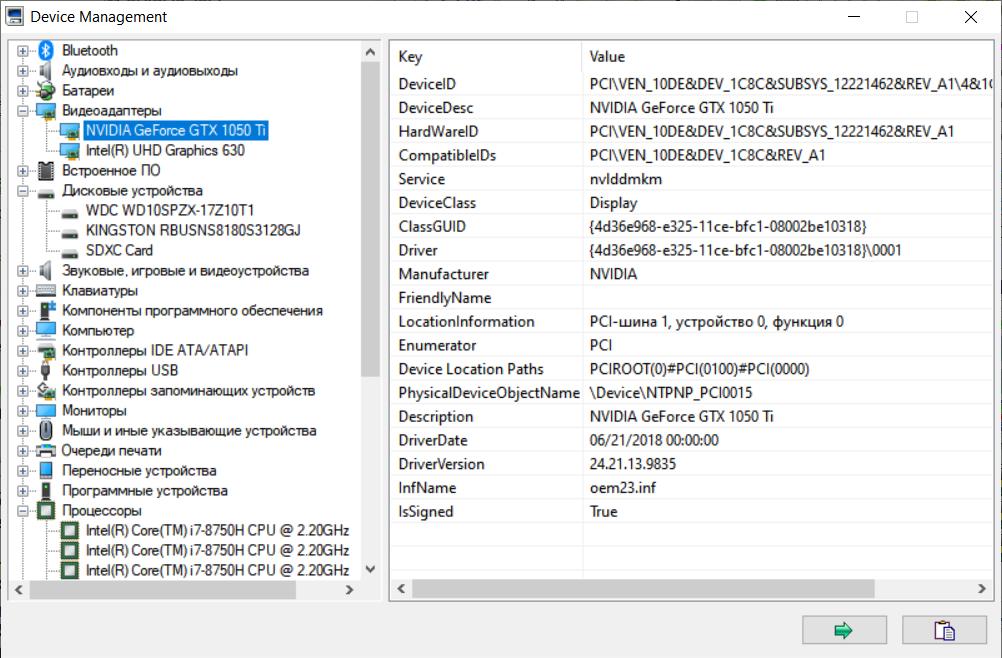1002x658 pixels.
Task: Click the down arrow of device tree scrollbar
Action: point(370,569)
